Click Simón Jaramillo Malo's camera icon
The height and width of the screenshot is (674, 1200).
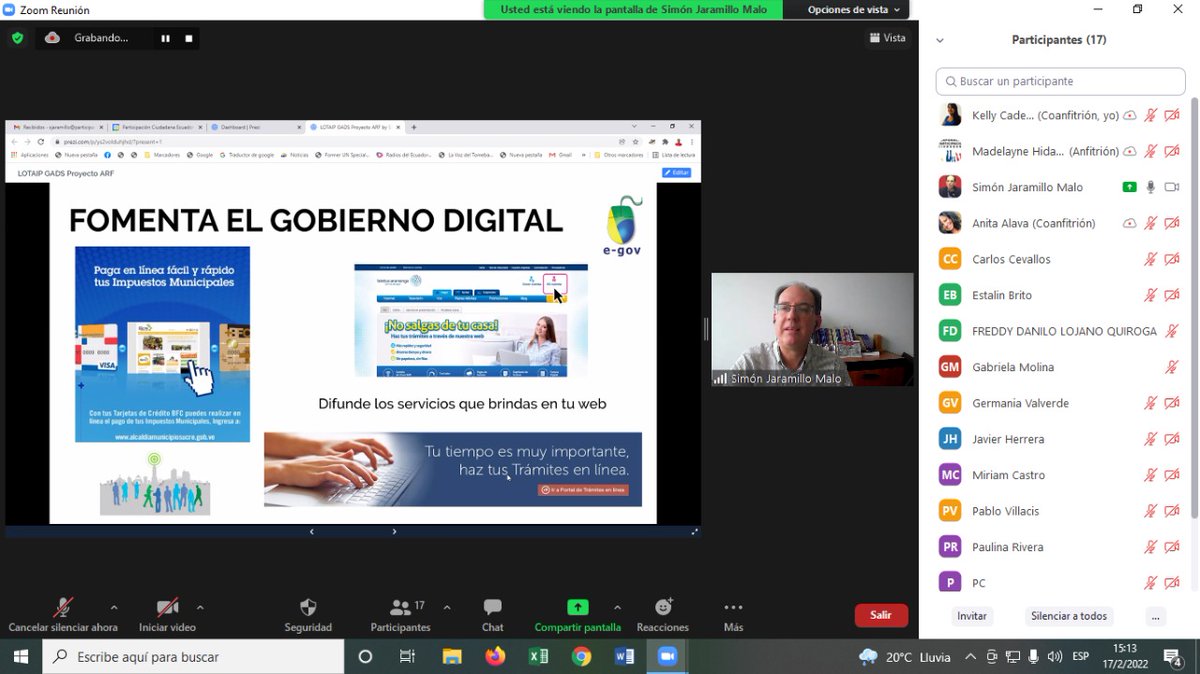(1172, 187)
